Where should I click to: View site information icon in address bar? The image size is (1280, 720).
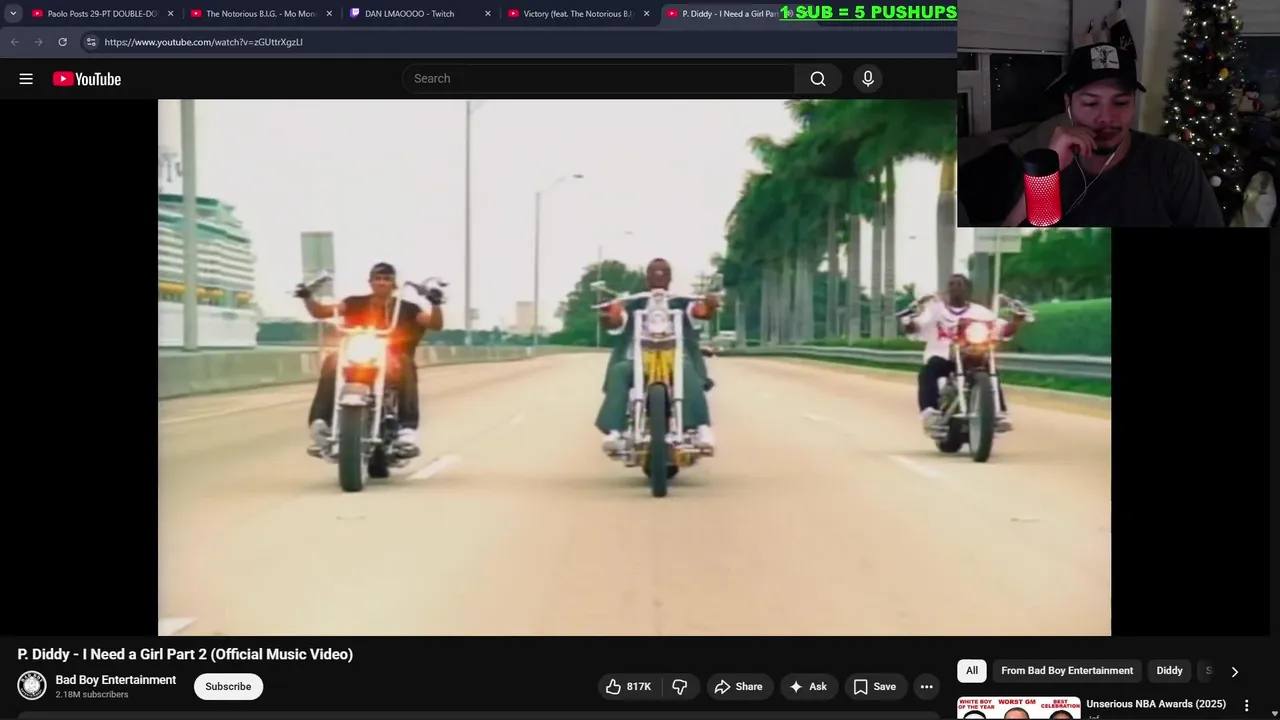(x=91, y=42)
